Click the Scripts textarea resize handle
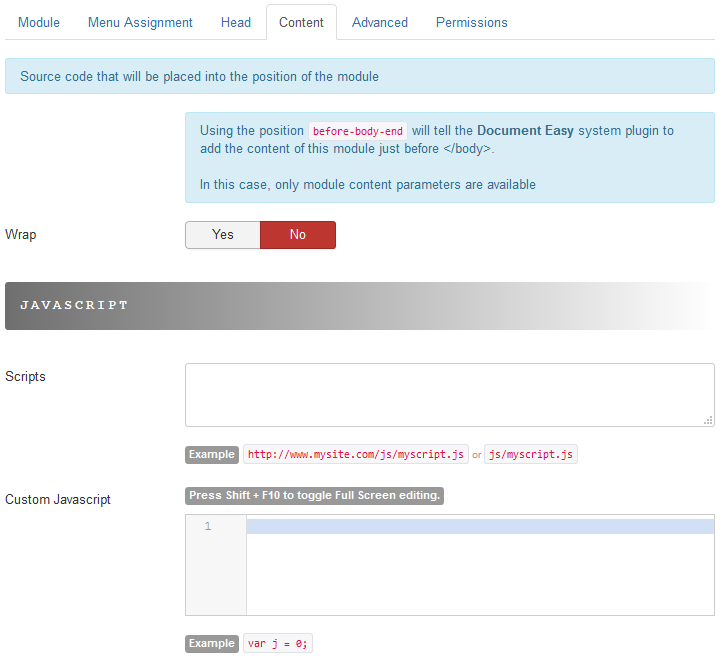 [708, 421]
